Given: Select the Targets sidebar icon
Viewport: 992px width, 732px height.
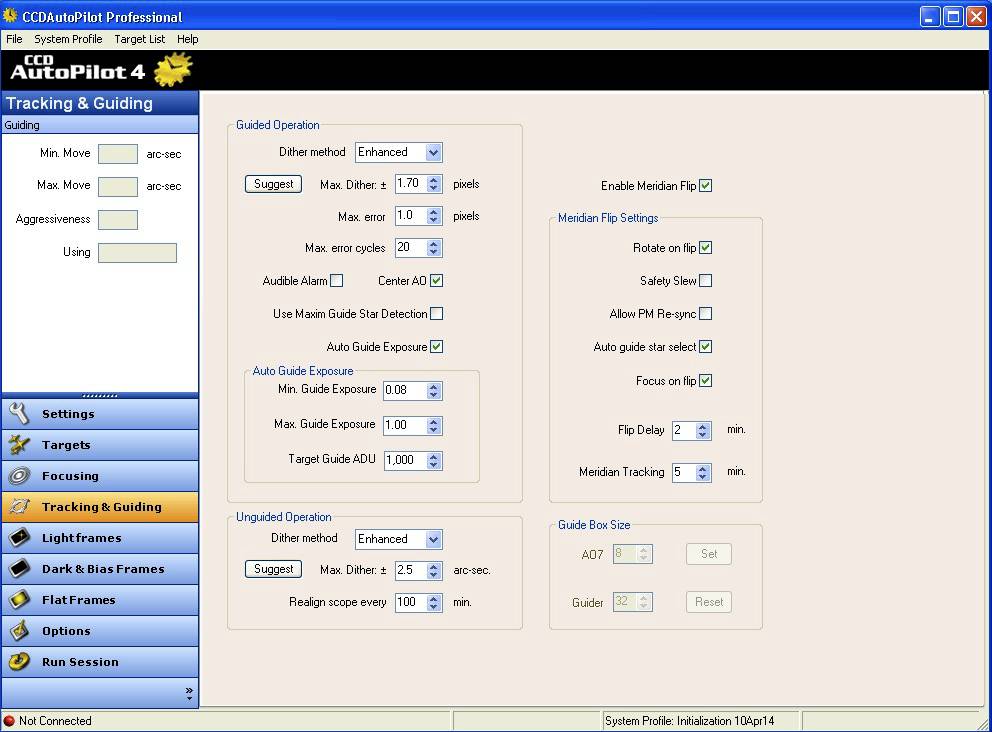Looking at the screenshot, I should [20, 445].
